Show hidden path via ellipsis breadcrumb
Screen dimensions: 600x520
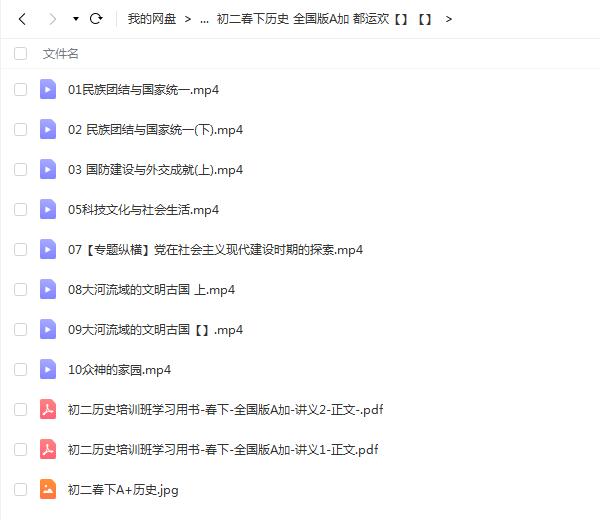pos(204,20)
